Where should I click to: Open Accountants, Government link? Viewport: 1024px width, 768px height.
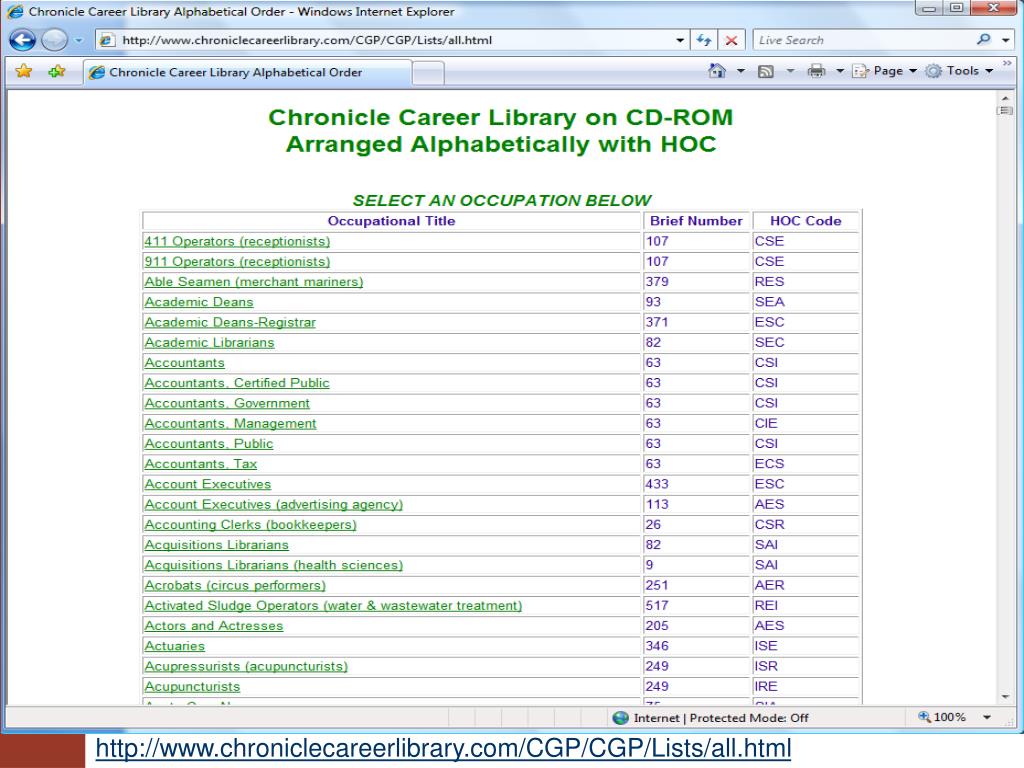pyautogui.click(x=227, y=403)
